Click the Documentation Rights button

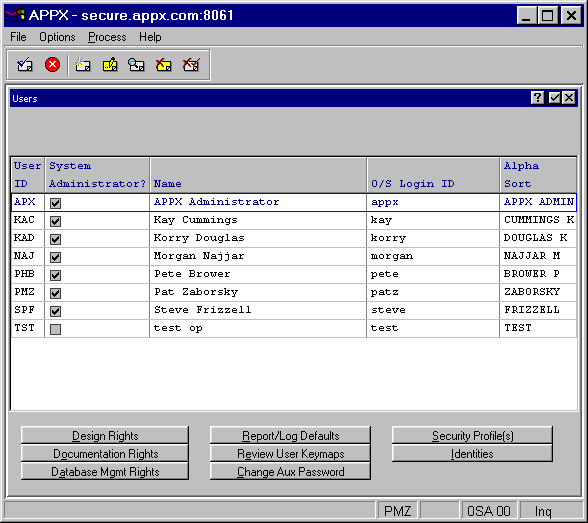click(x=105, y=453)
